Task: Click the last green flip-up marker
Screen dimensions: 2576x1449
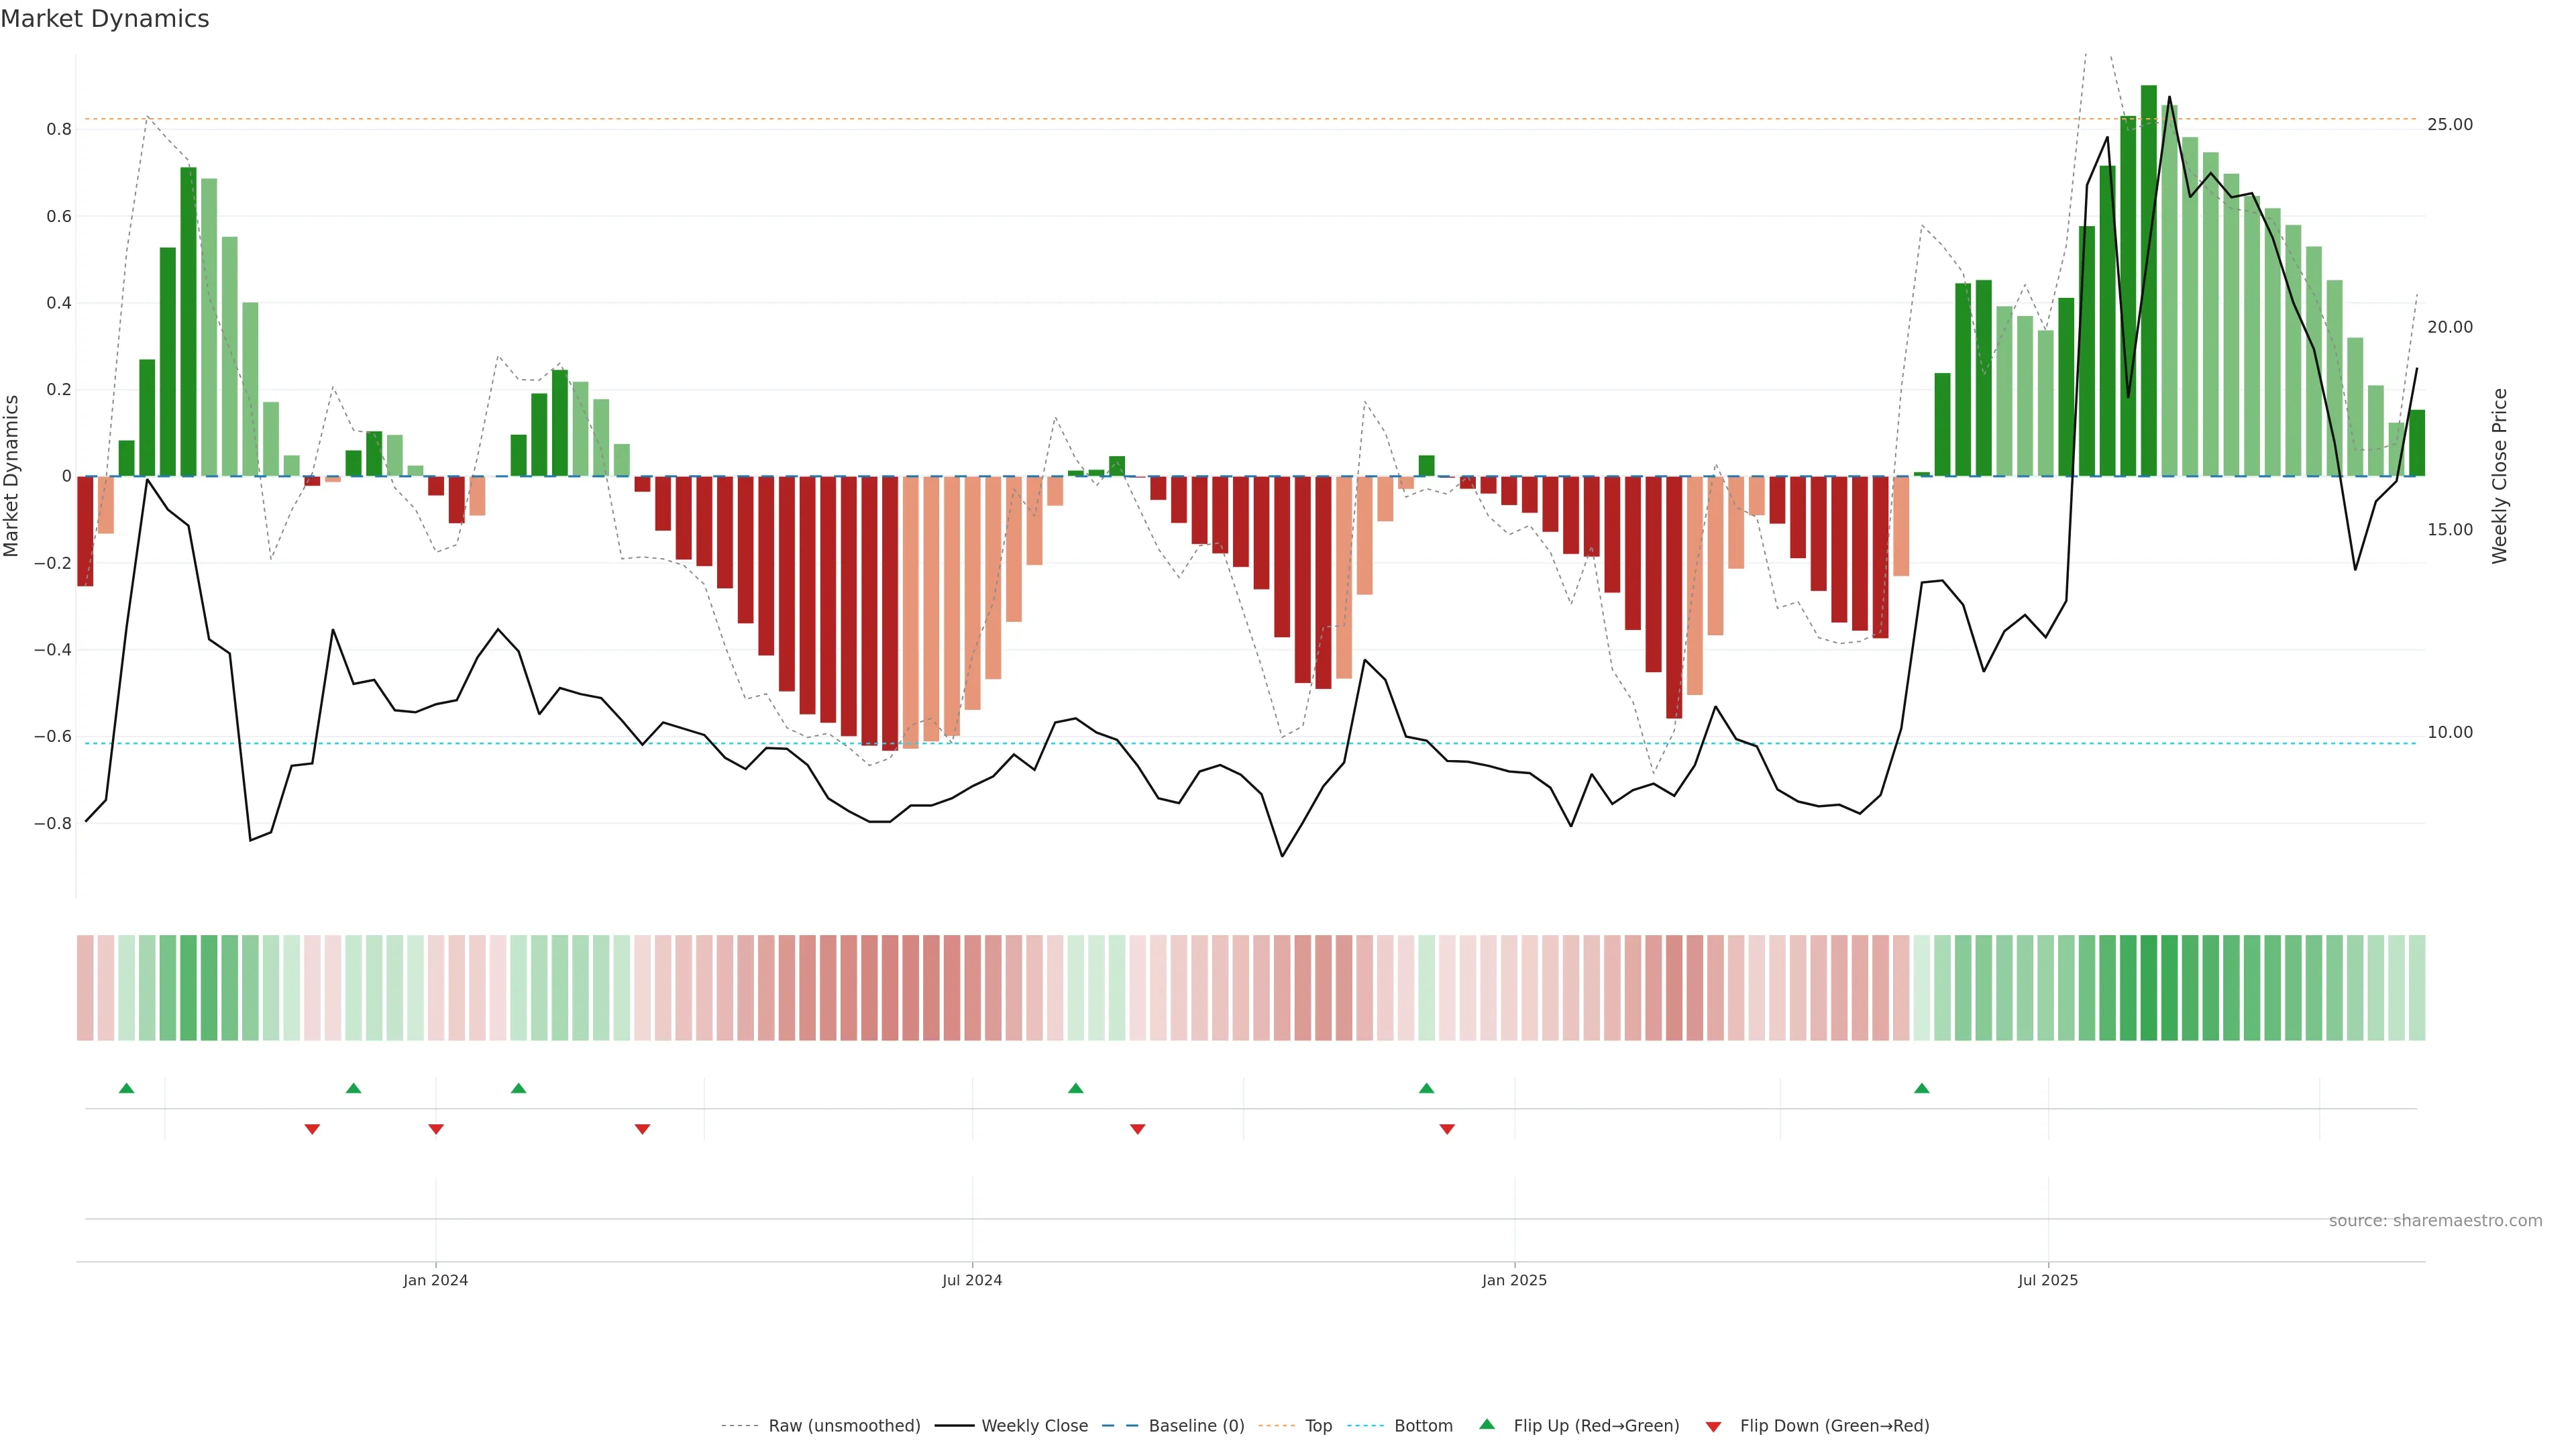Action: point(1921,1088)
